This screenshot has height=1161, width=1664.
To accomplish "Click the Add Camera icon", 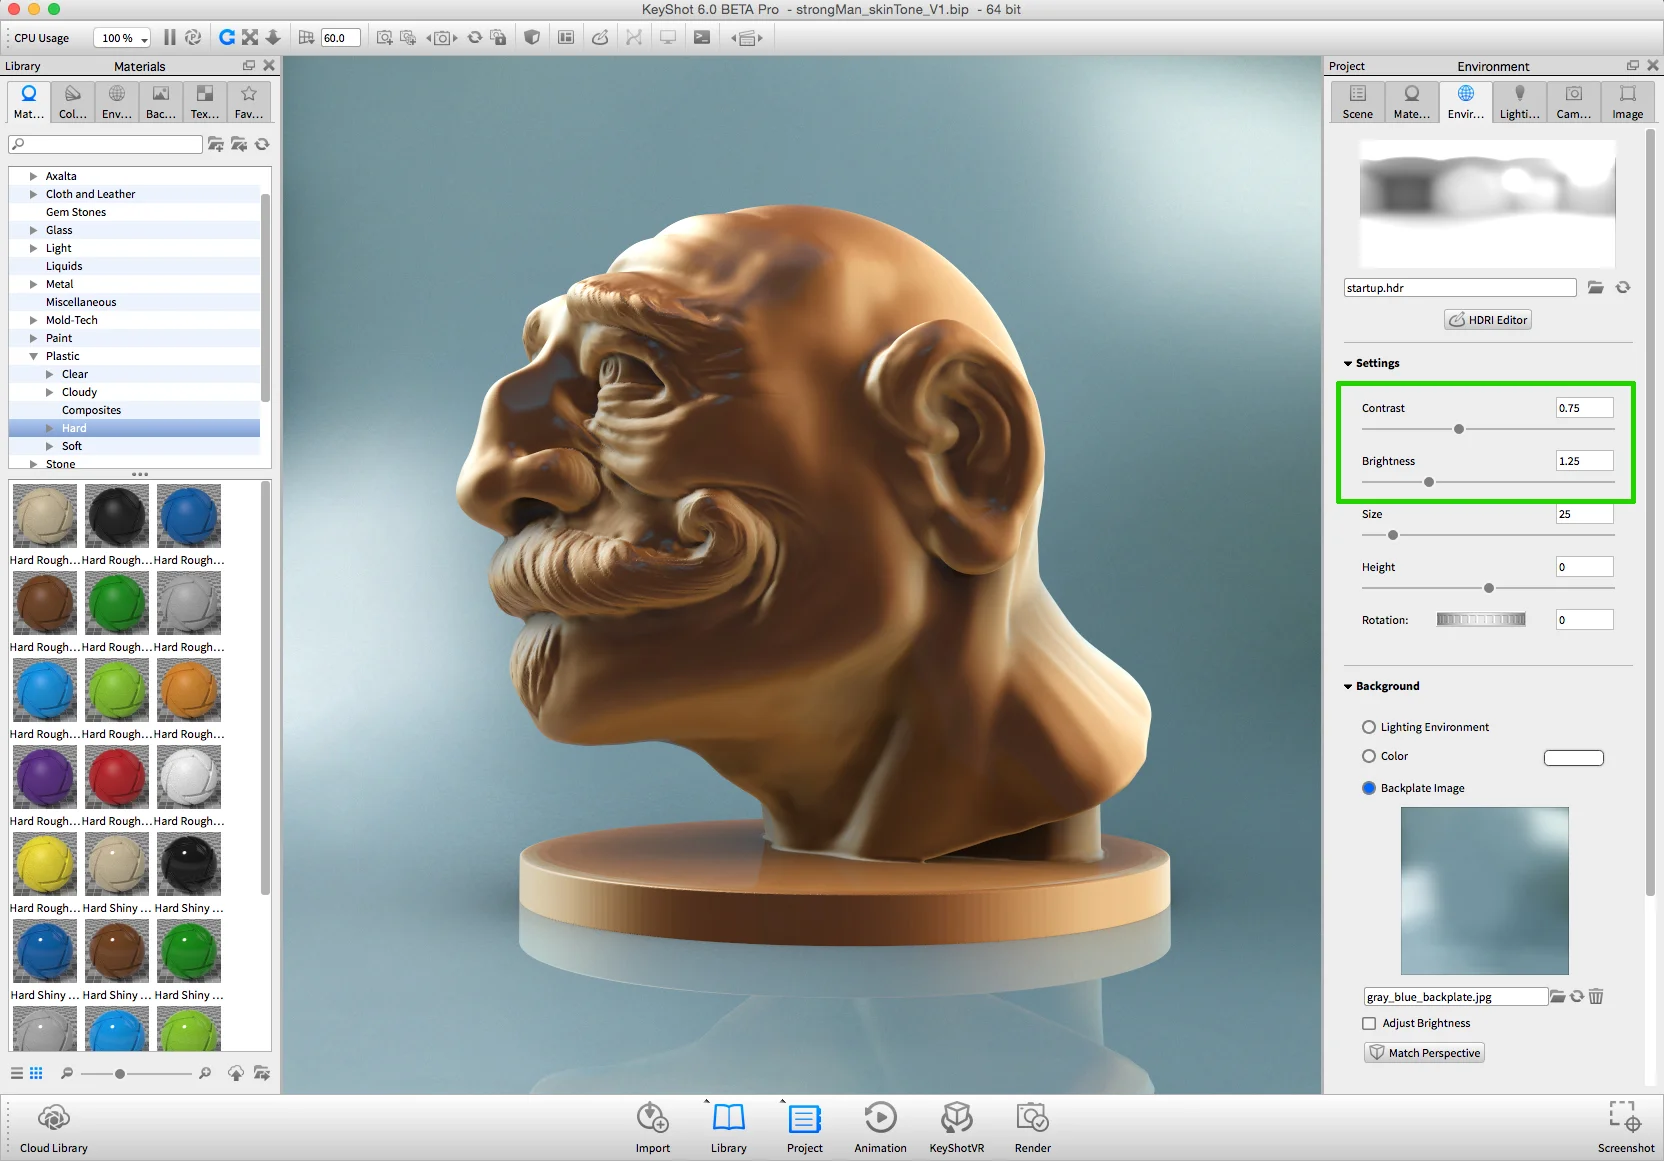I will 384,37.
